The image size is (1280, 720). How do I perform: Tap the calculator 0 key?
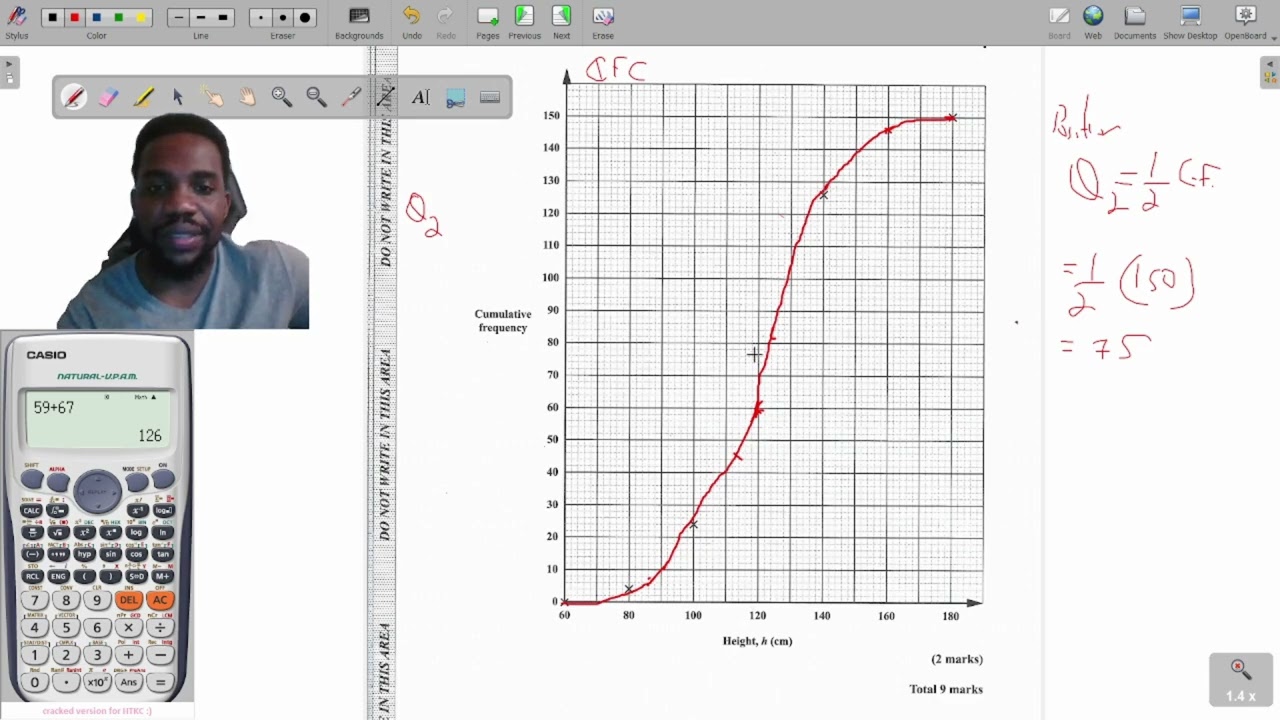(x=35, y=682)
